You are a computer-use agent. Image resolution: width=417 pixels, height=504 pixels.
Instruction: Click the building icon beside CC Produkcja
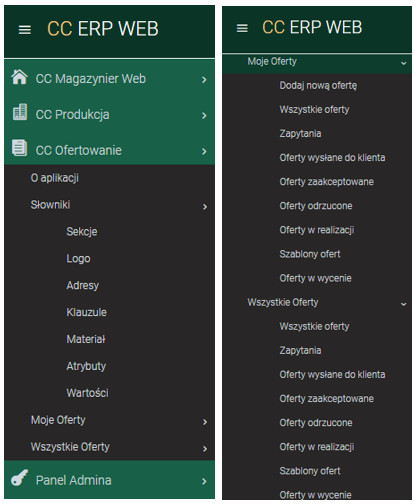tap(20, 112)
